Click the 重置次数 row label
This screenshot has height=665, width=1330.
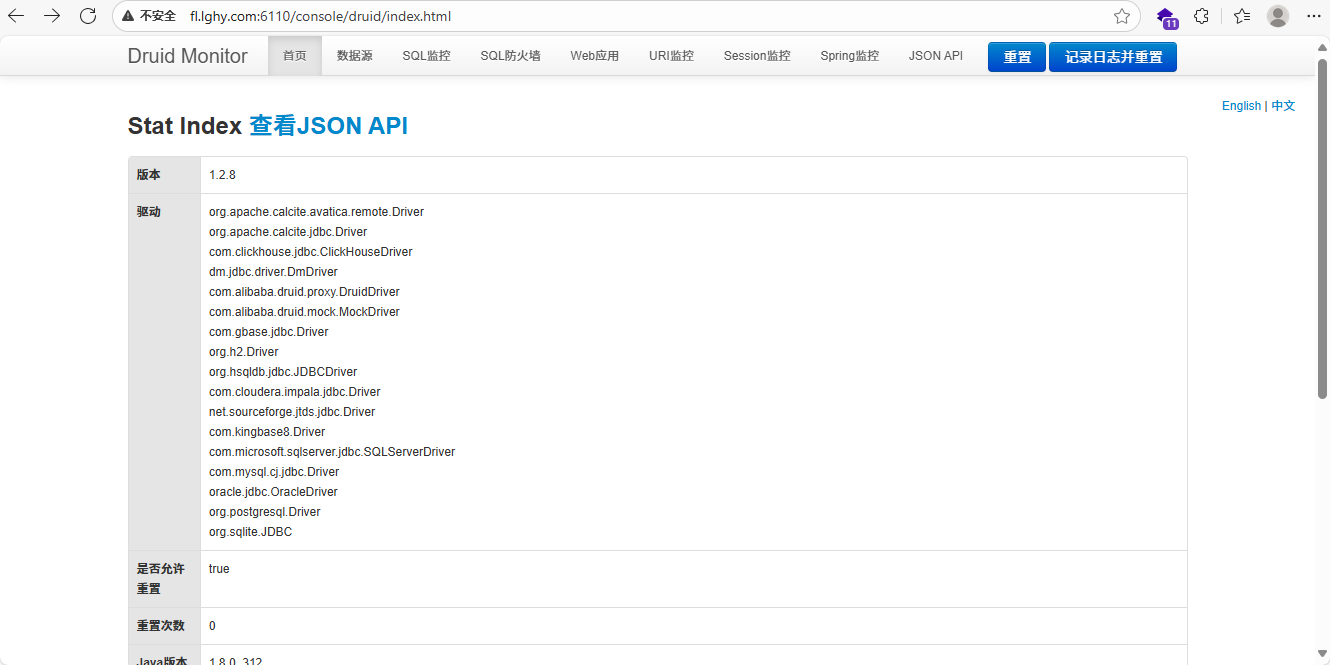pos(161,626)
